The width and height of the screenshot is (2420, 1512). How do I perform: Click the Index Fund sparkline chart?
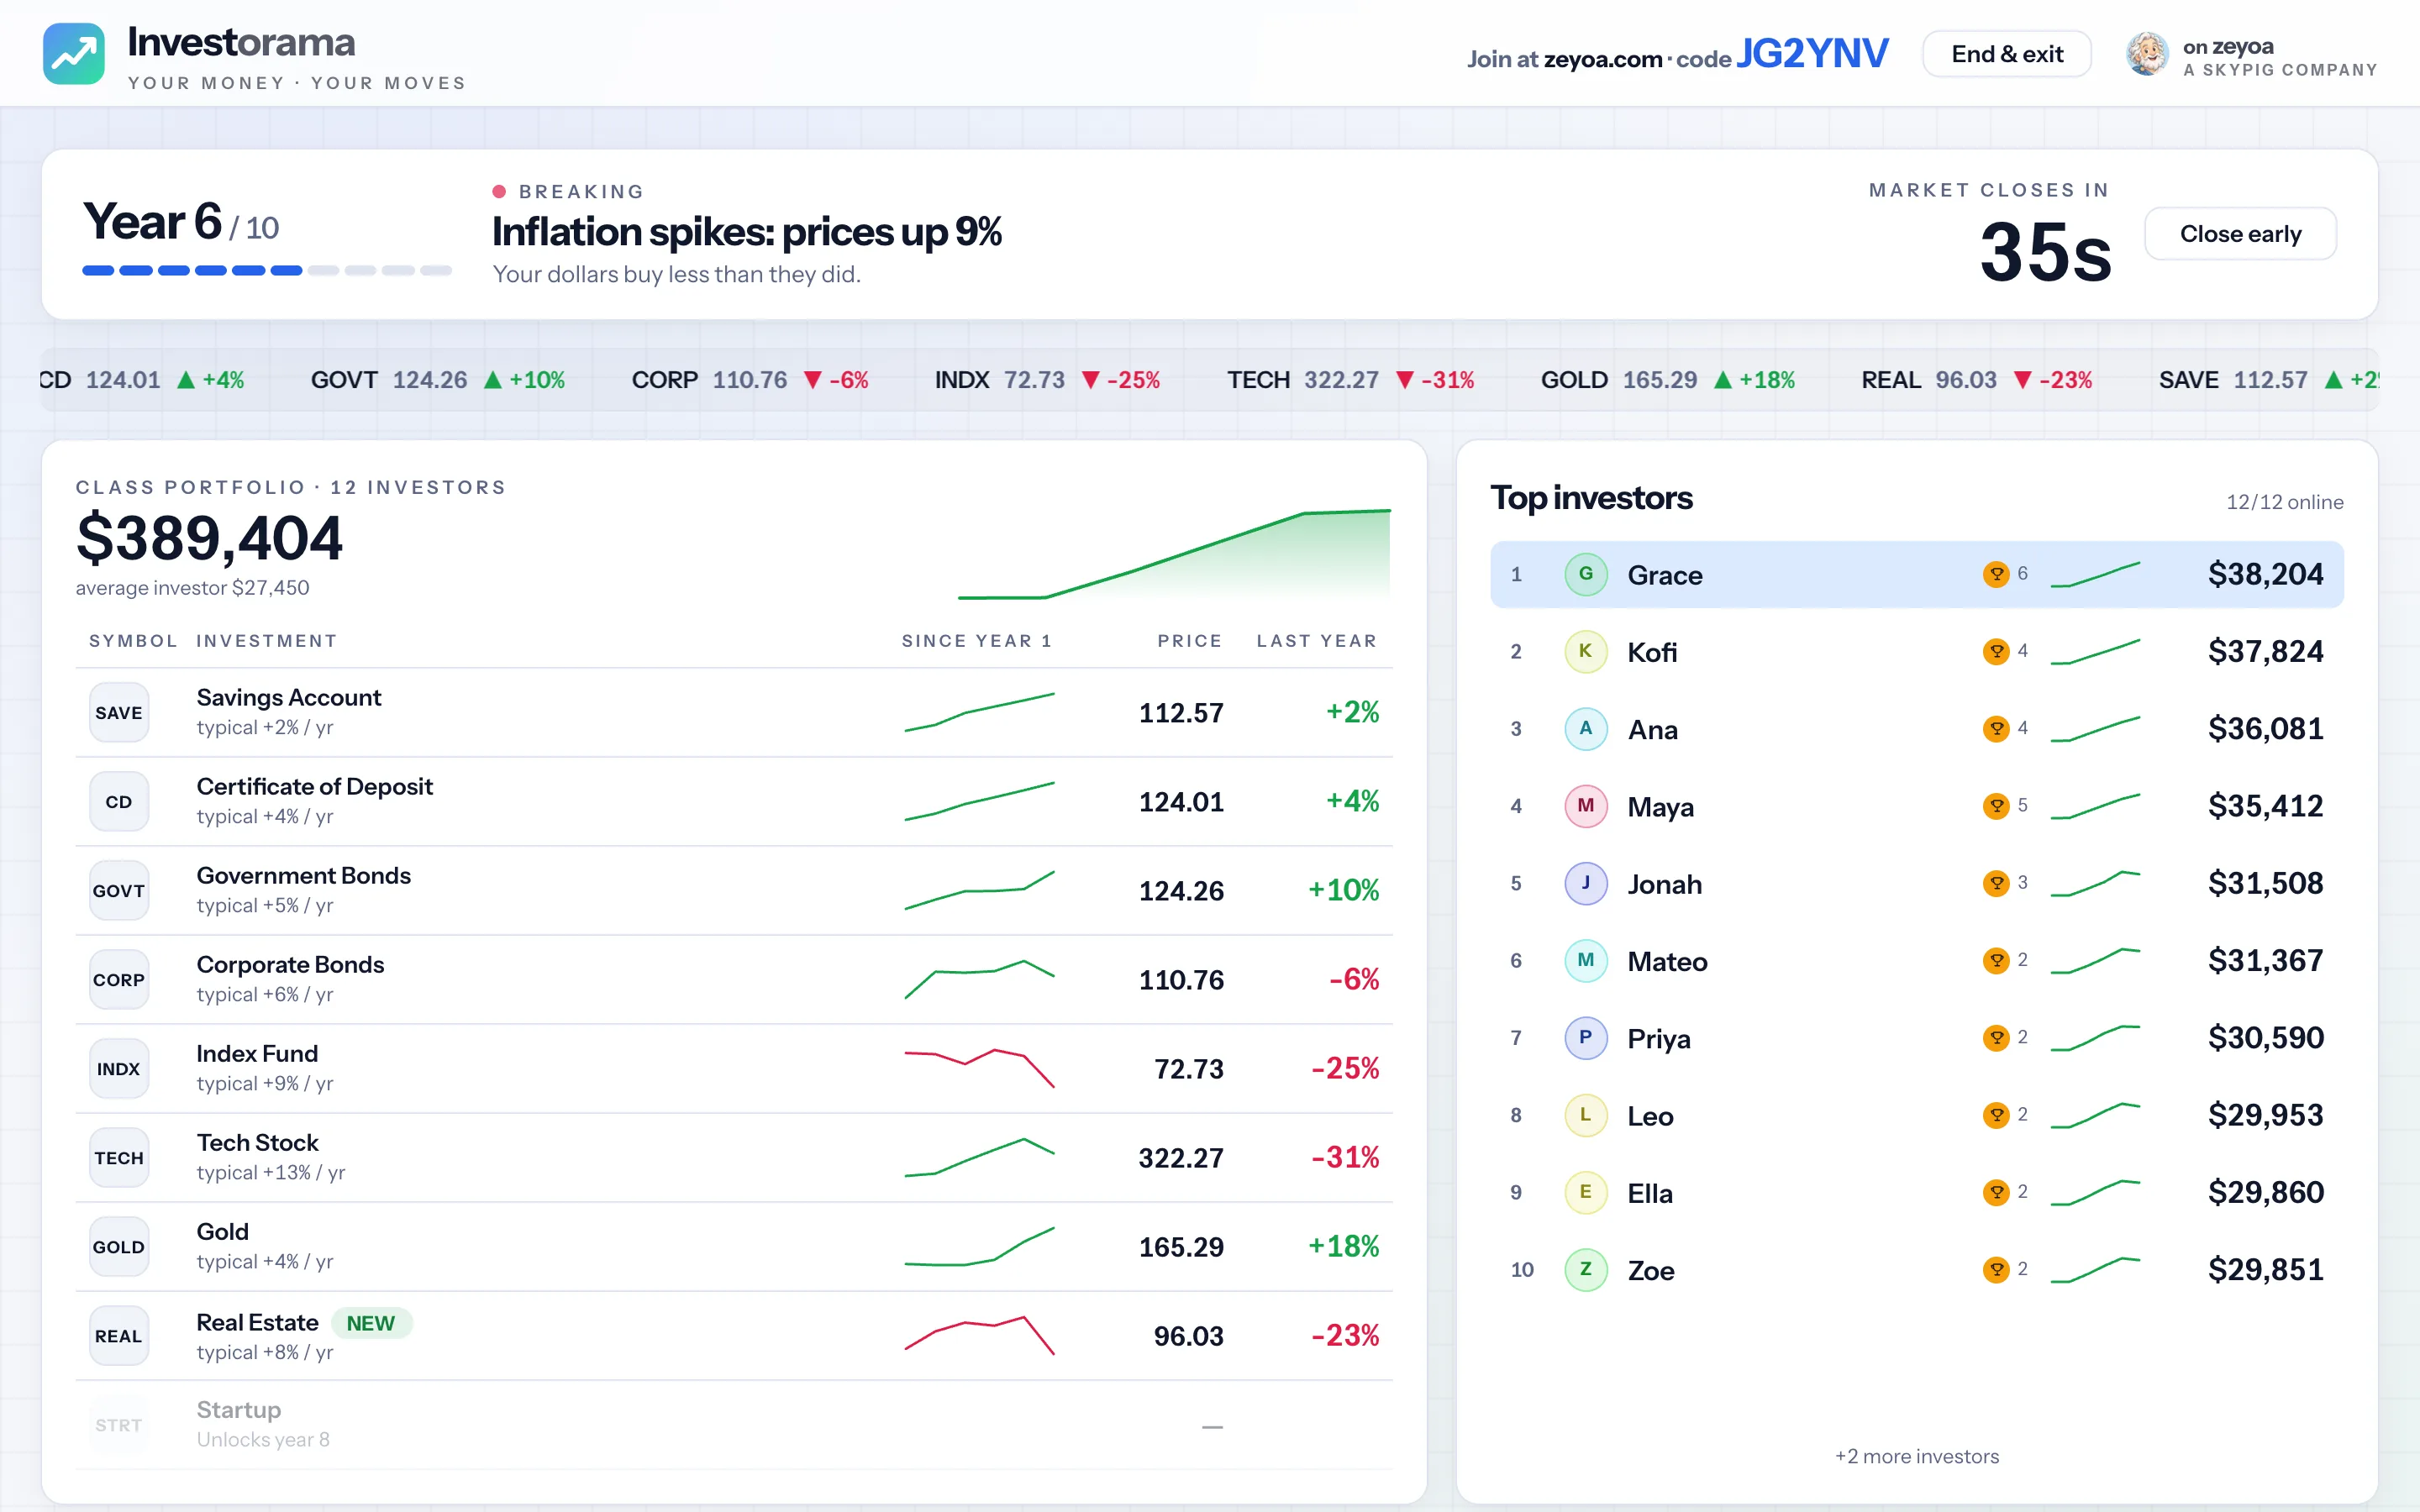click(x=979, y=1068)
